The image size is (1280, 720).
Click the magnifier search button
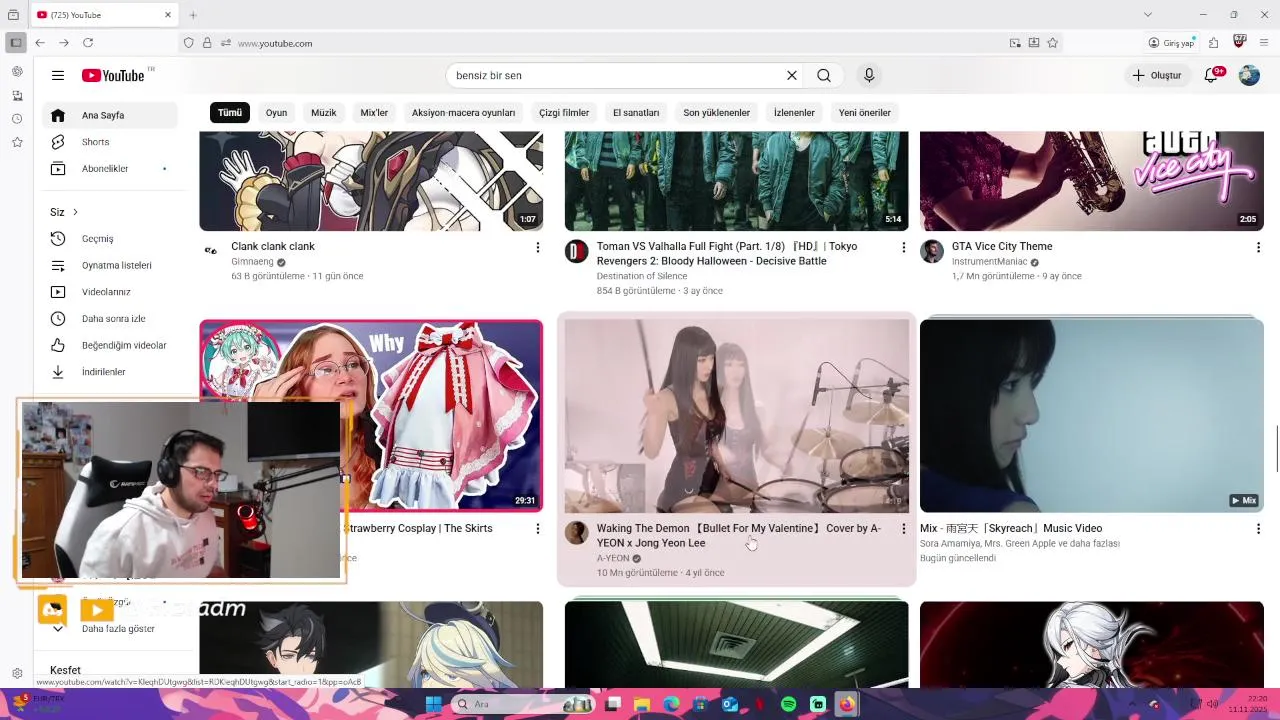(824, 75)
